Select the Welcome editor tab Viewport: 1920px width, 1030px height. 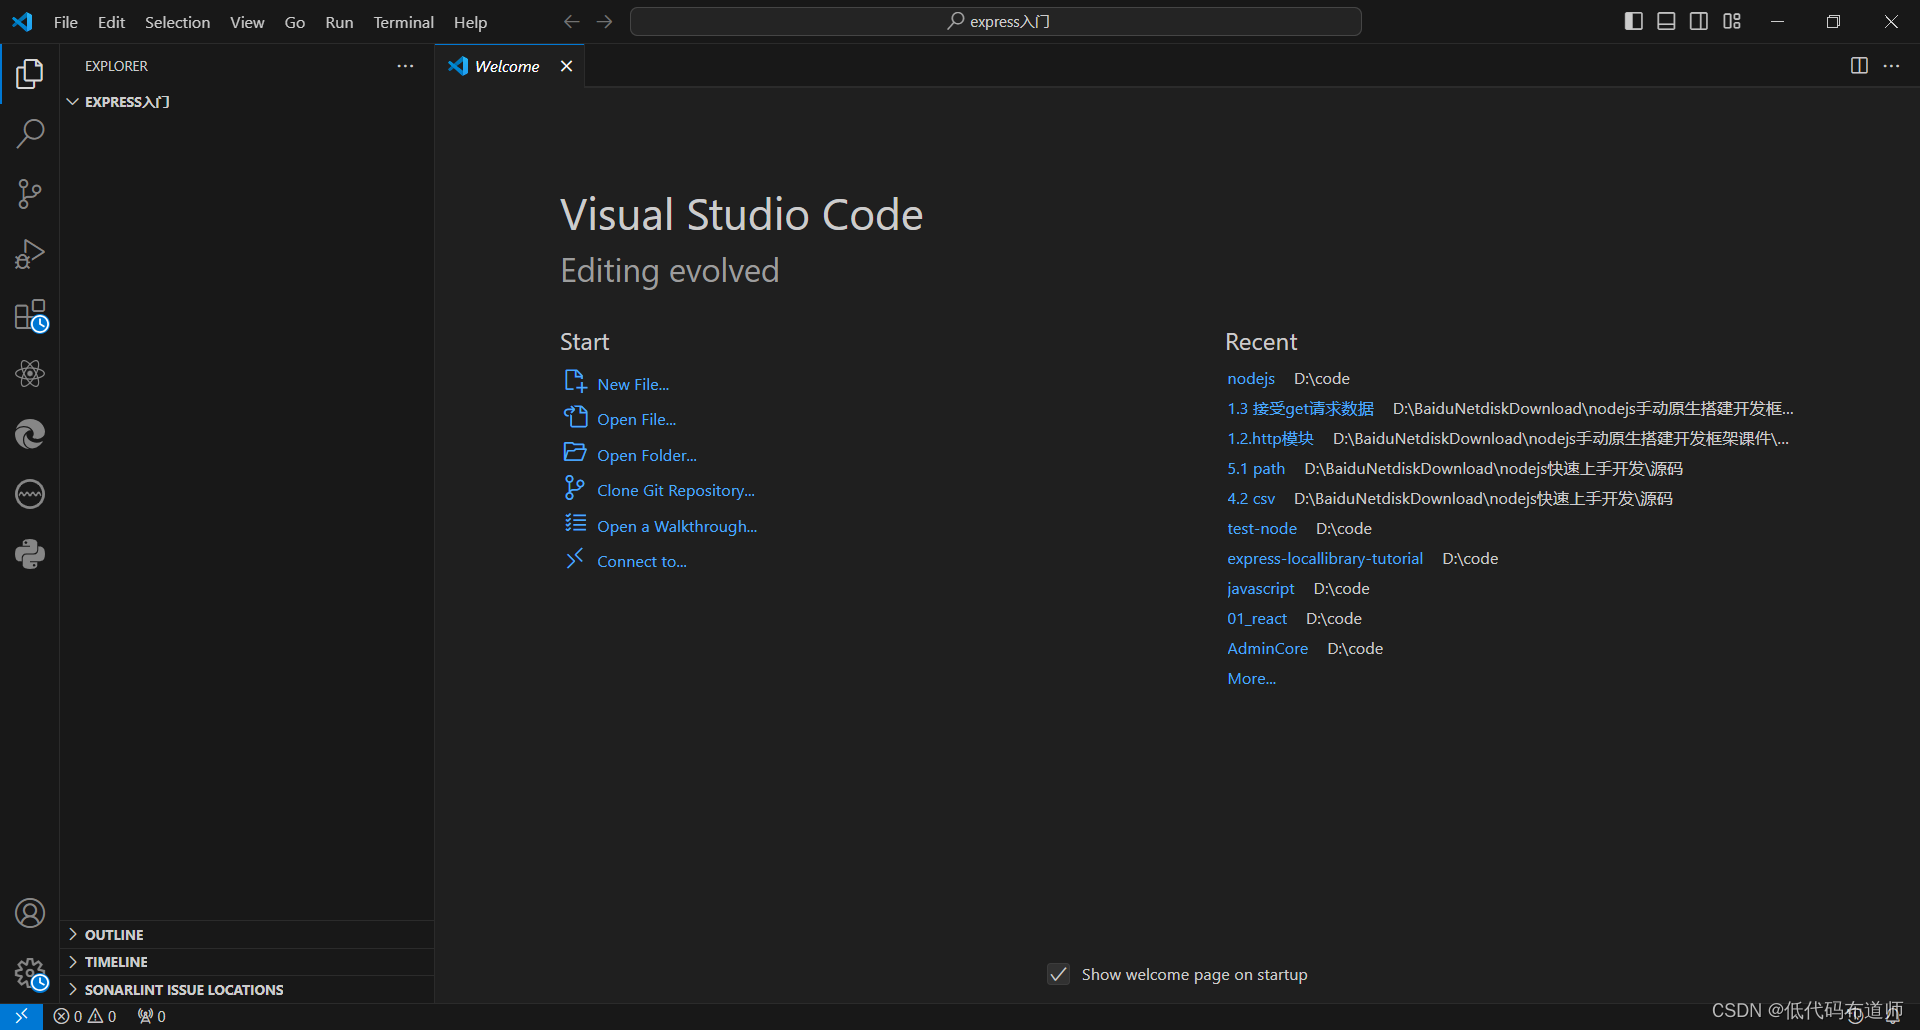point(510,66)
